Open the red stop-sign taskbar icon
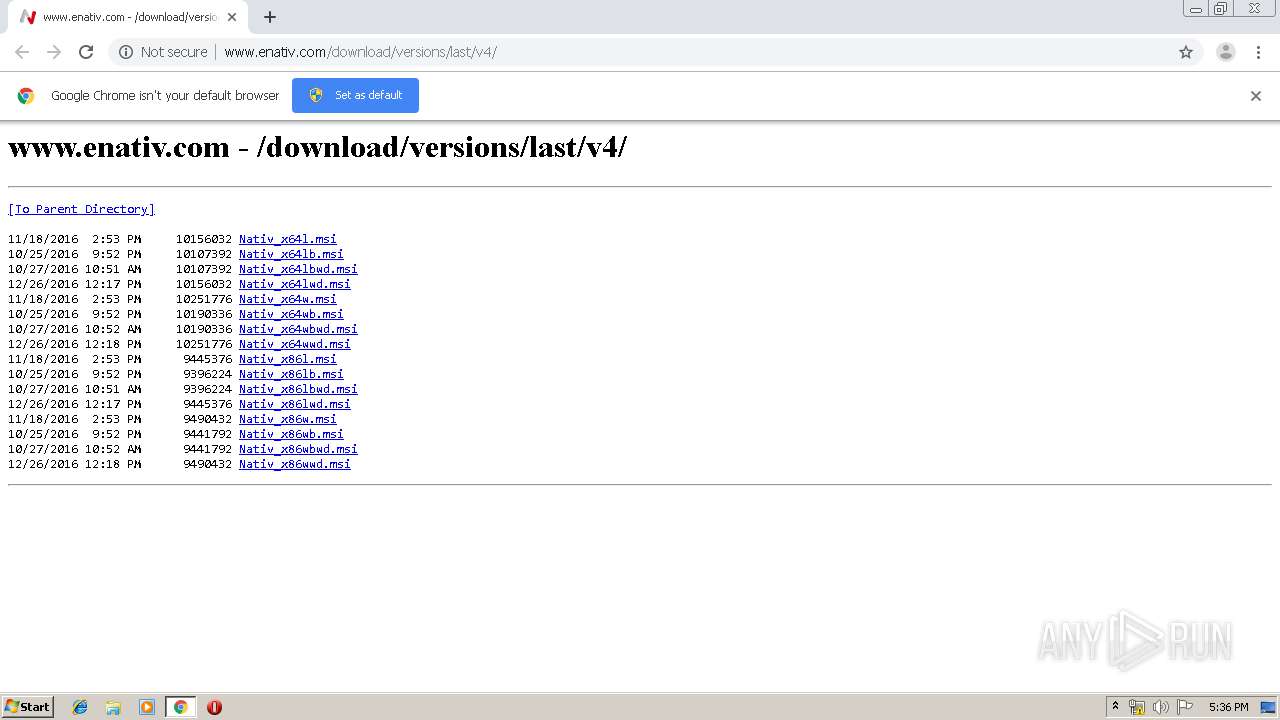Viewport: 1280px width, 720px height. point(214,707)
